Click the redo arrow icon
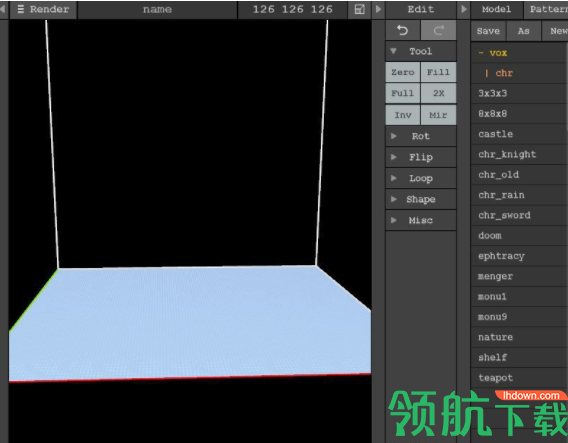The image size is (568, 443). coord(439,30)
